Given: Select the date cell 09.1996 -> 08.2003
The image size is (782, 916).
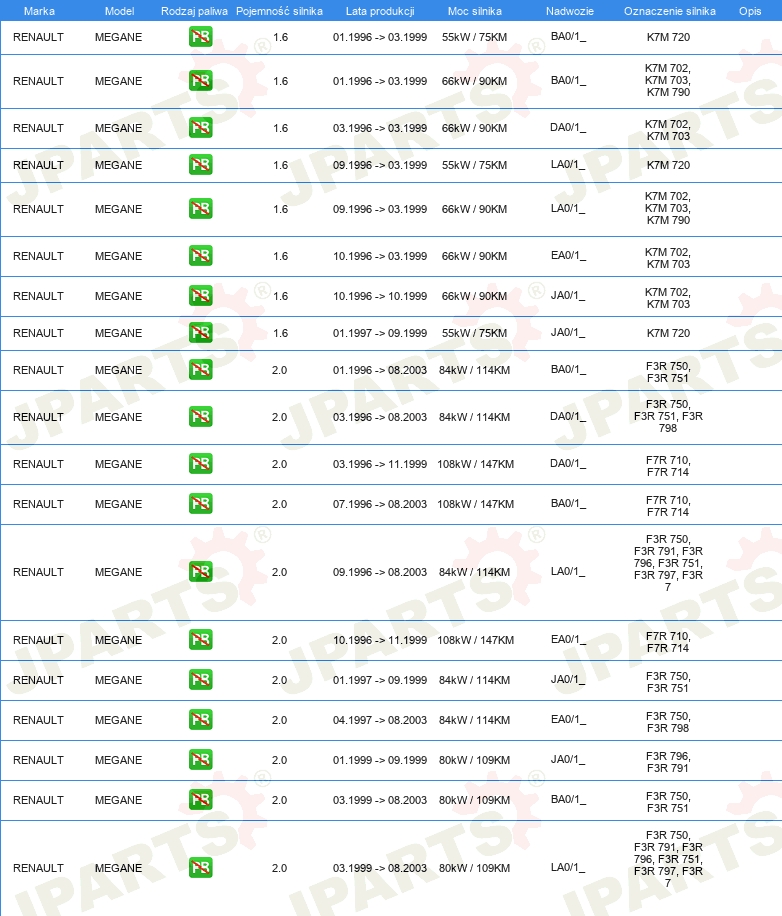Looking at the screenshot, I should point(380,572).
